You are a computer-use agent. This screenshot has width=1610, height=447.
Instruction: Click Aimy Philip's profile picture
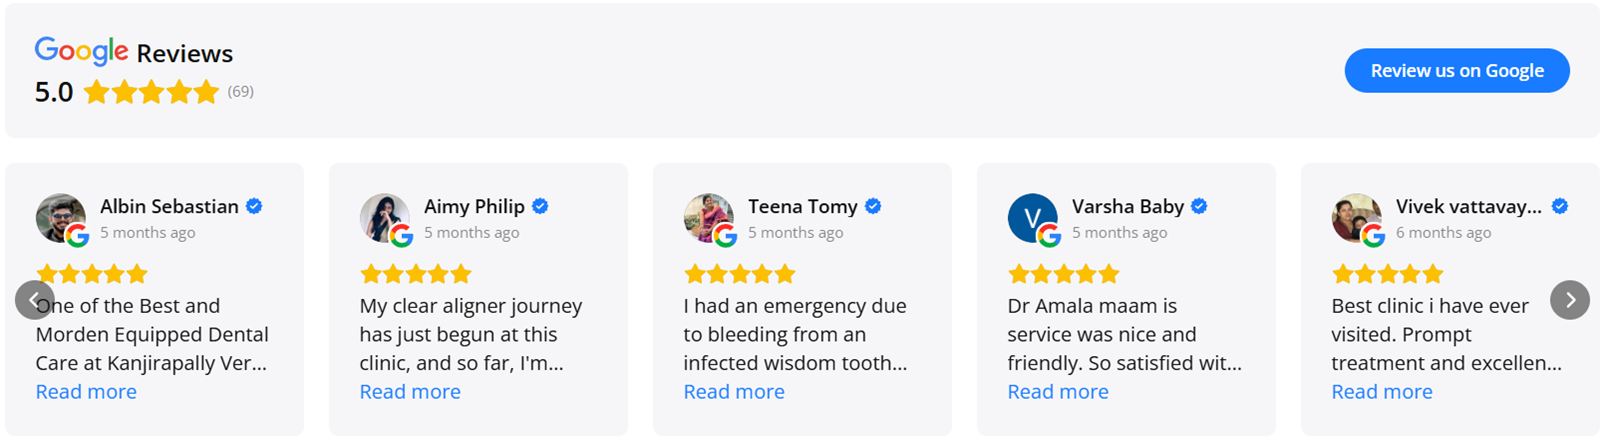384,218
